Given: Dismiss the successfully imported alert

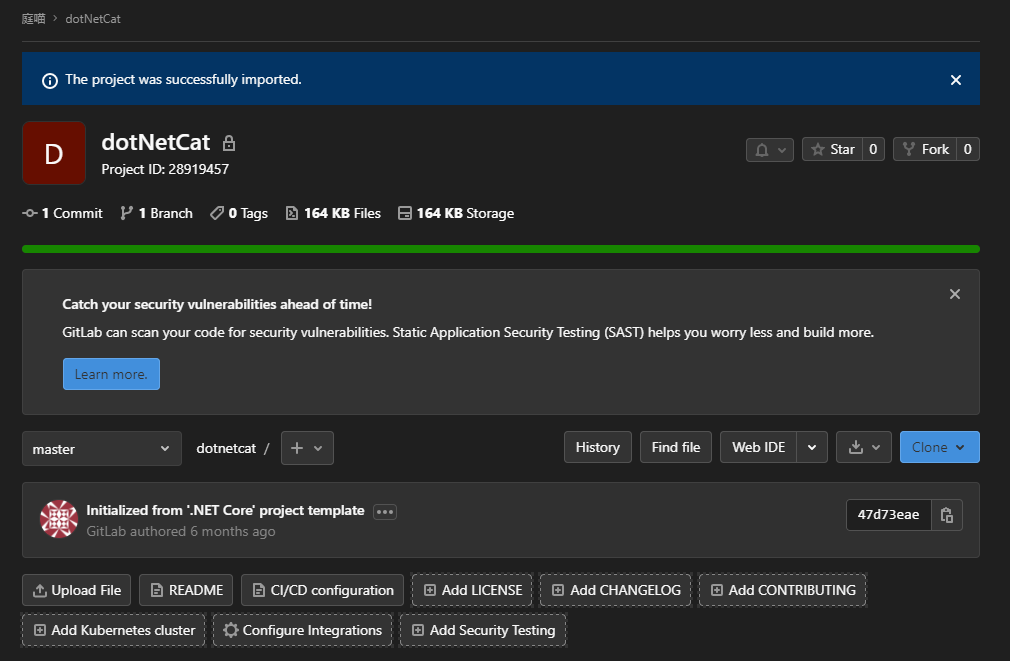Looking at the screenshot, I should (x=955, y=80).
